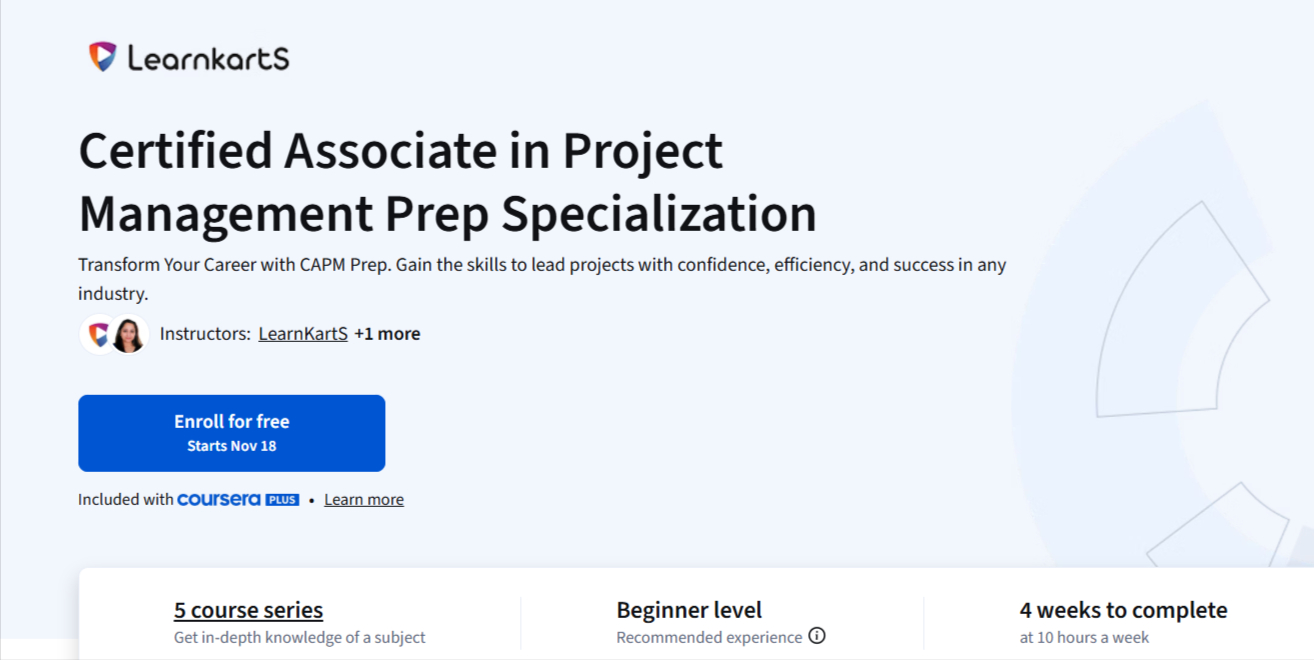Click the 4 weeks to complete heading
This screenshot has height=660, width=1314.
point(1123,610)
